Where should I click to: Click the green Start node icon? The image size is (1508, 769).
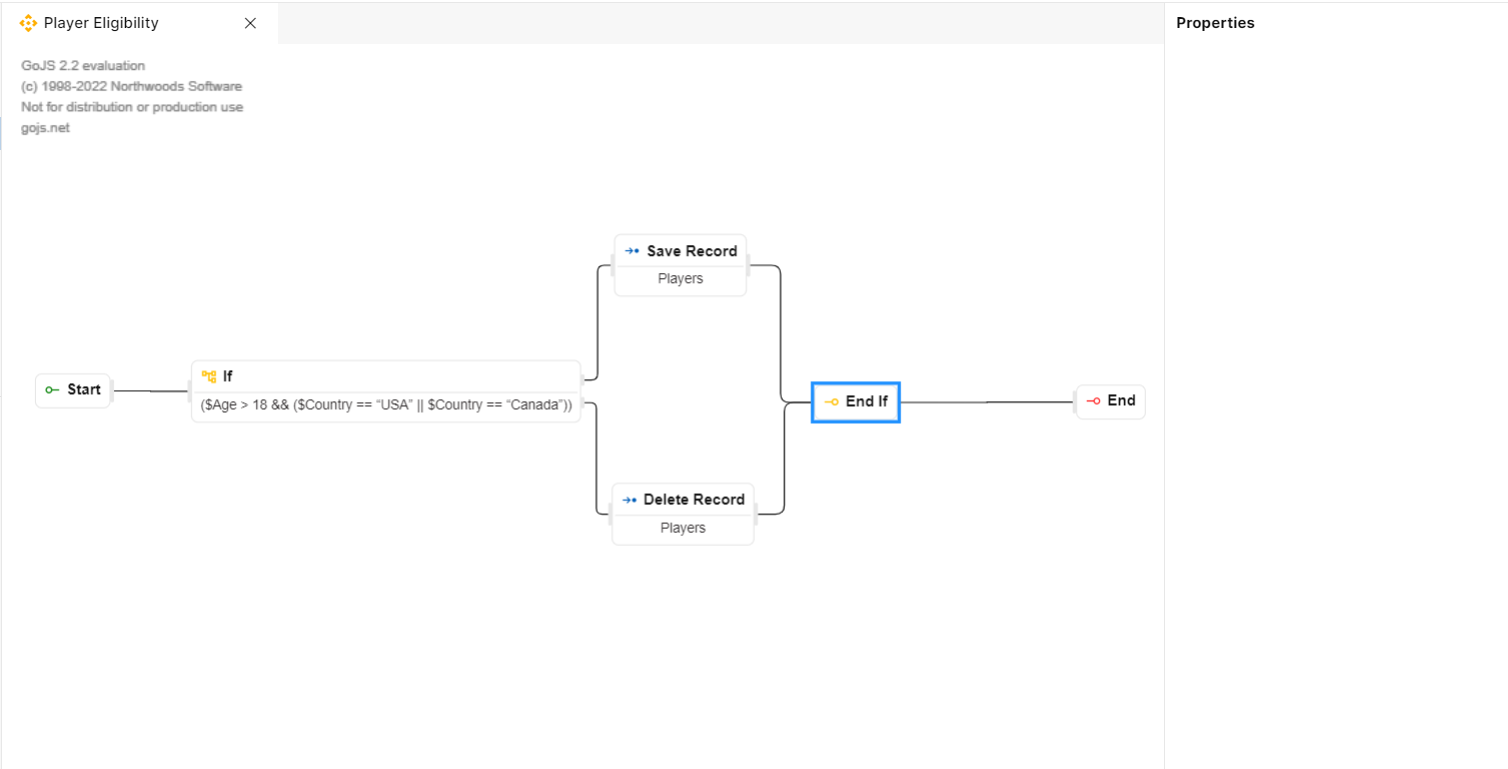[x=52, y=390]
